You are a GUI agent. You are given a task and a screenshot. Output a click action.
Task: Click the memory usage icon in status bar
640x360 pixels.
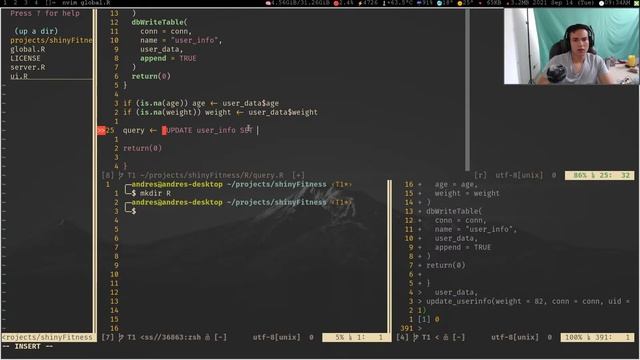268,3
